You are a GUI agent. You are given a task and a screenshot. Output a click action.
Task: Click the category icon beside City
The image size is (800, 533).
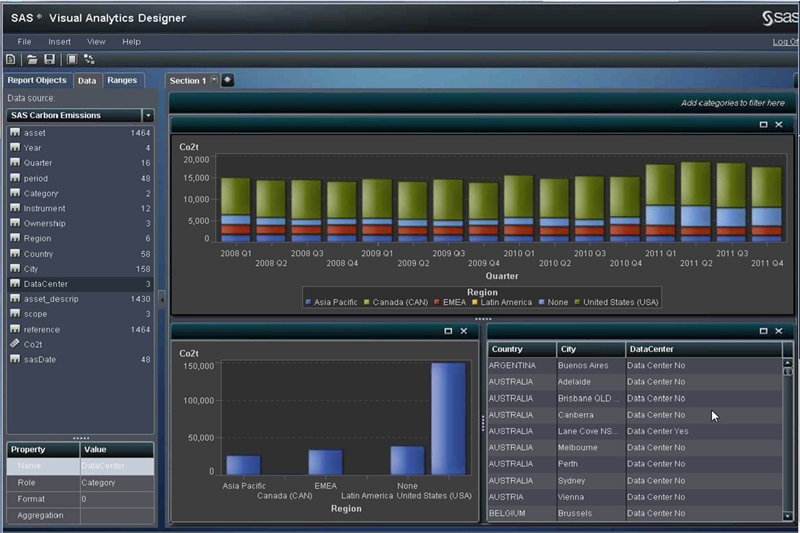point(15,268)
